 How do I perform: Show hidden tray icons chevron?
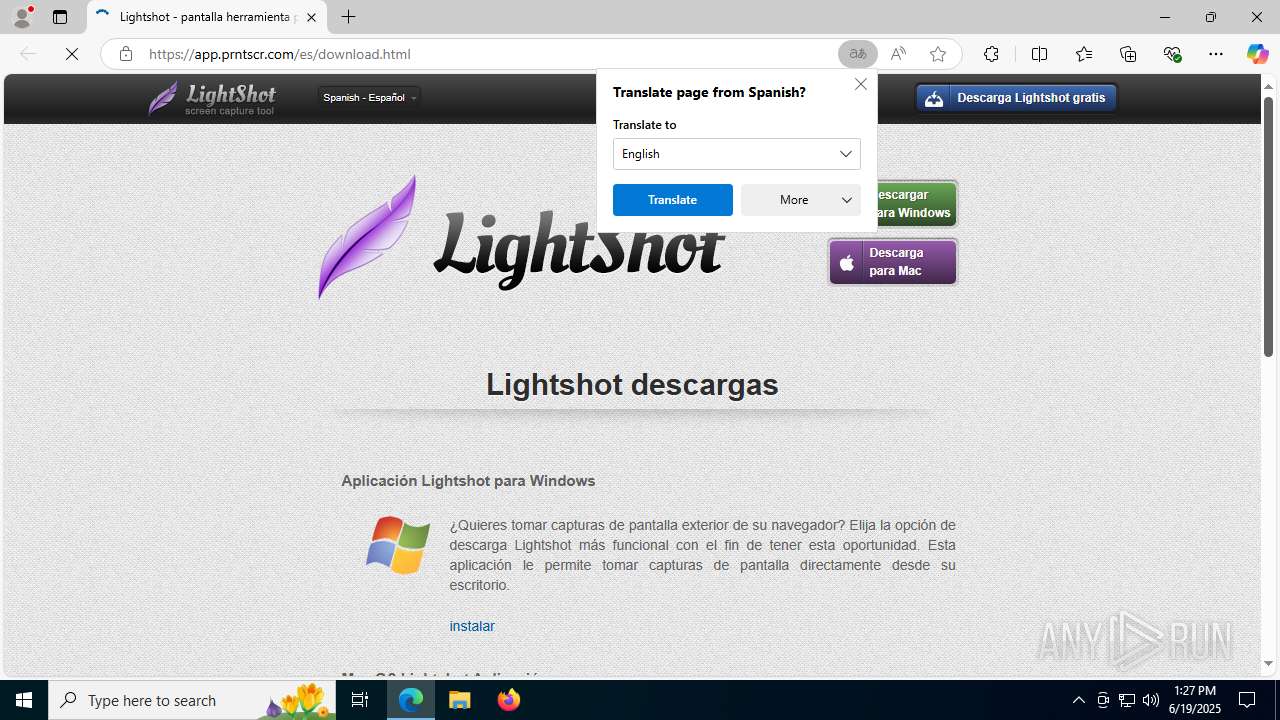[x=1079, y=700]
